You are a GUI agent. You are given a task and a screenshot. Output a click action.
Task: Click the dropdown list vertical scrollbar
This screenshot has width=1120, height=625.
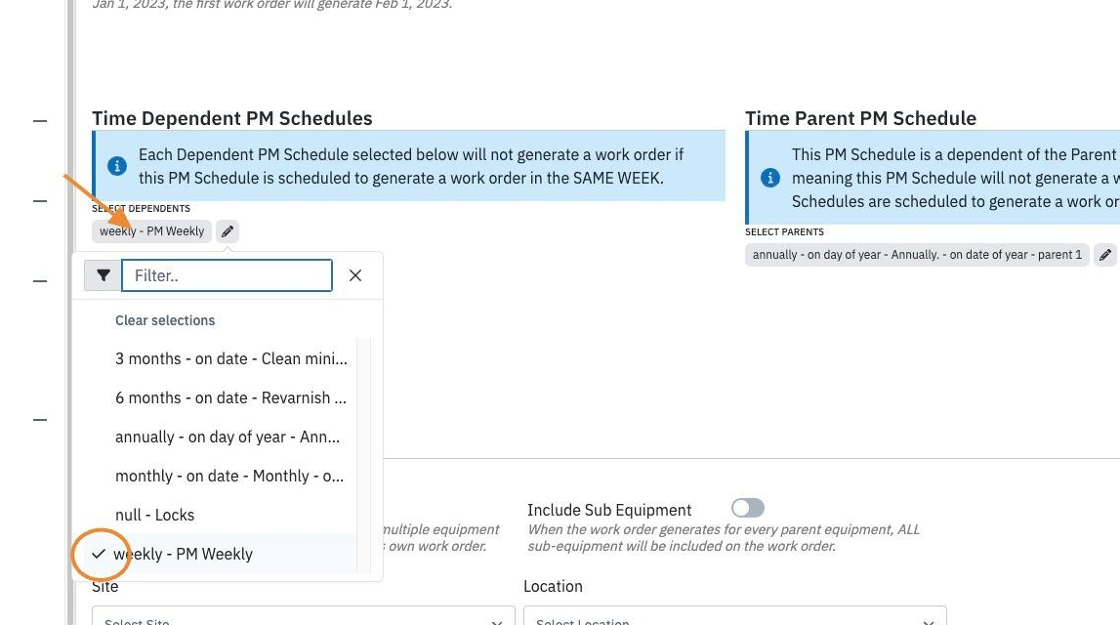coord(364,456)
